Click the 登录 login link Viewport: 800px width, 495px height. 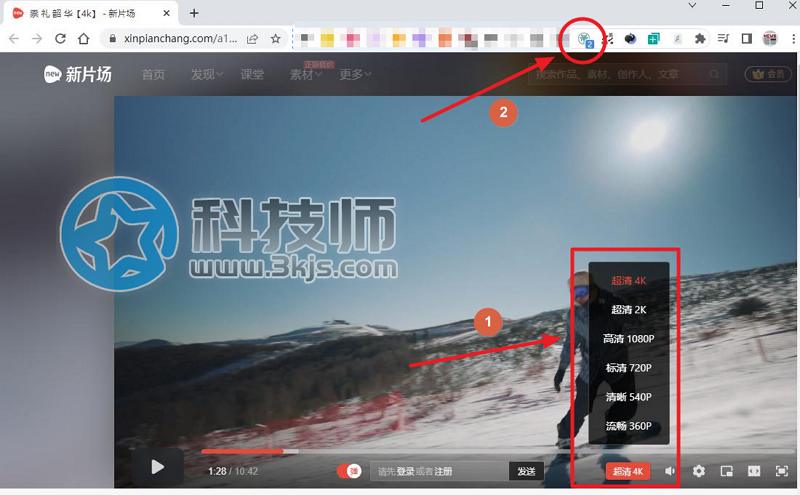[405, 472]
